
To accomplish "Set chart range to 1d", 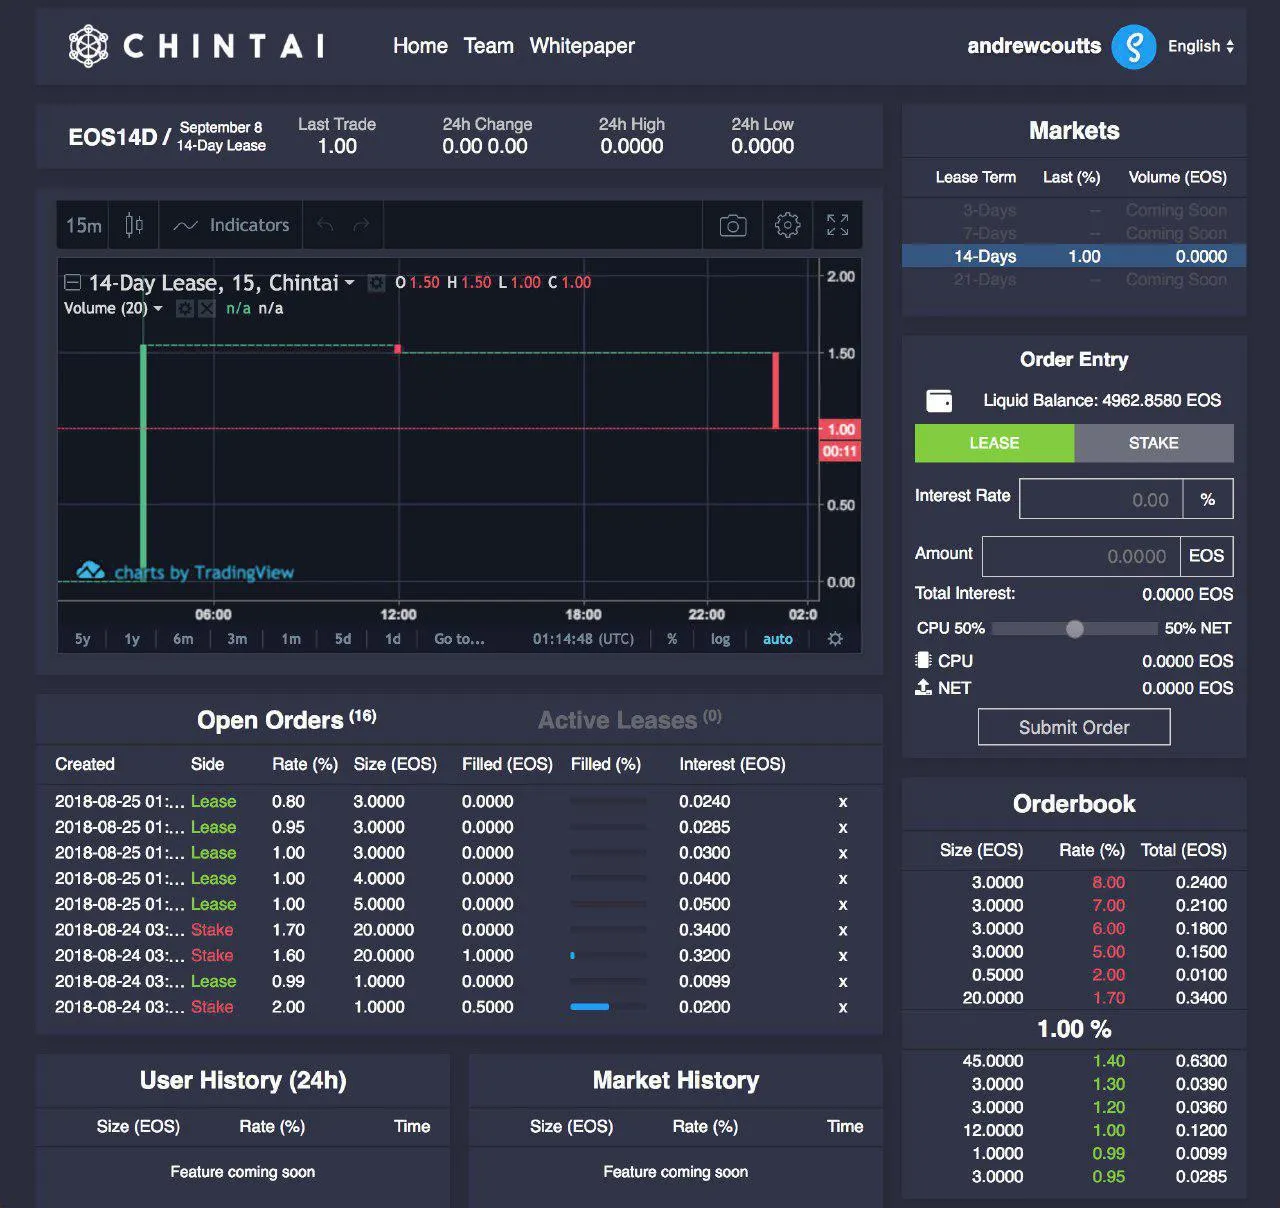I will pyautogui.click(x=393, y=639).
